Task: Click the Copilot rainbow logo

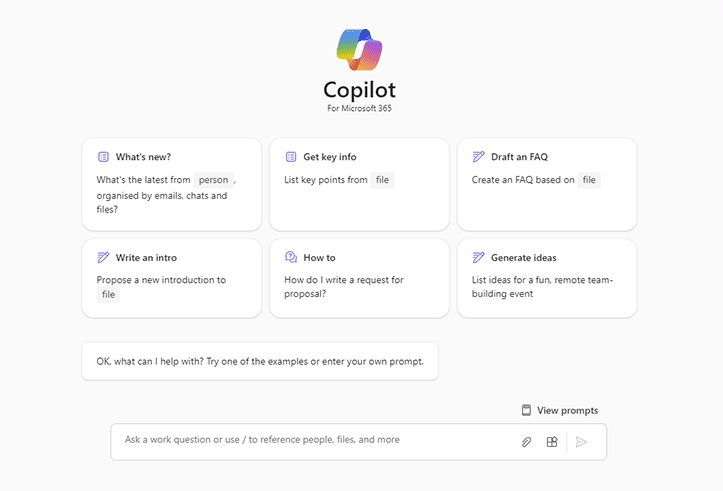Action: tap(359, 50)
